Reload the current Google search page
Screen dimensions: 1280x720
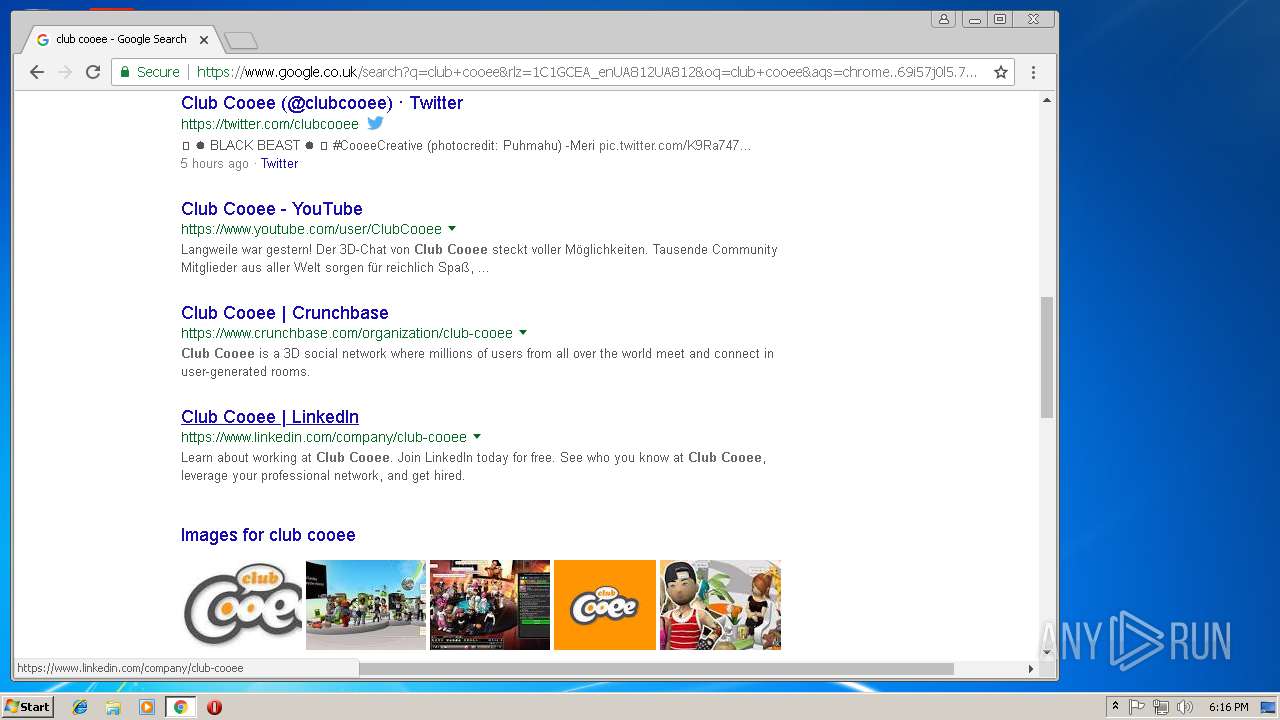[93, 72]
